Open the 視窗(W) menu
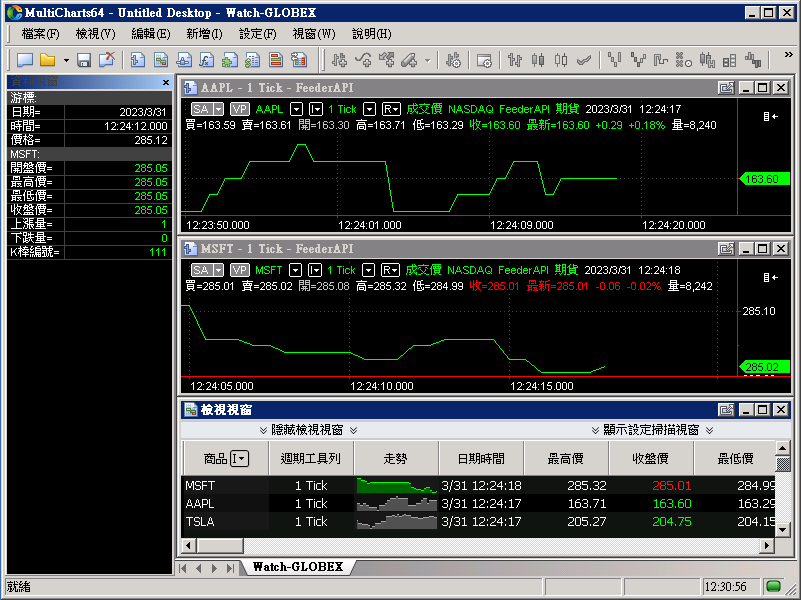 point(314,34)
